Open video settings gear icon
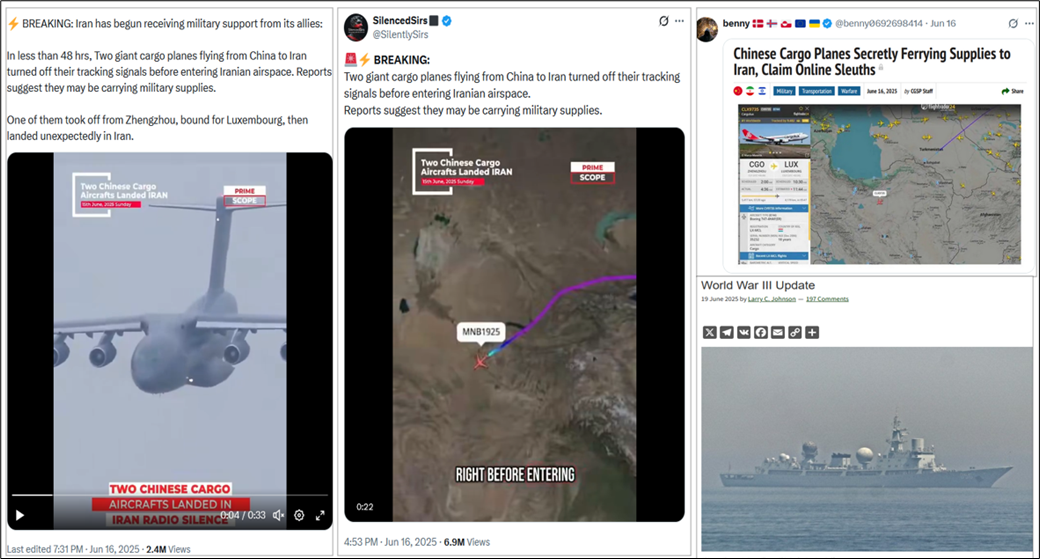Screen dimensions: 1040x559 (x=299, y=515)
